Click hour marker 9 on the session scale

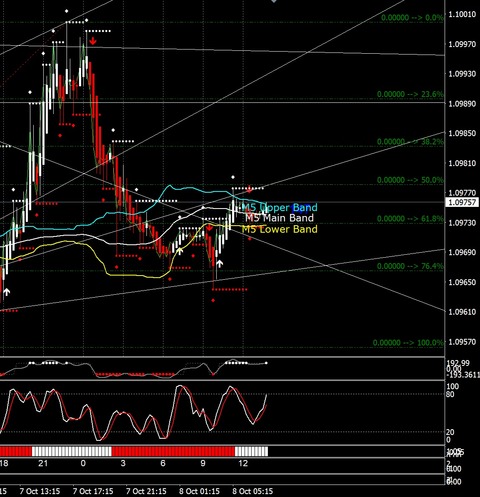coord(203,463)
